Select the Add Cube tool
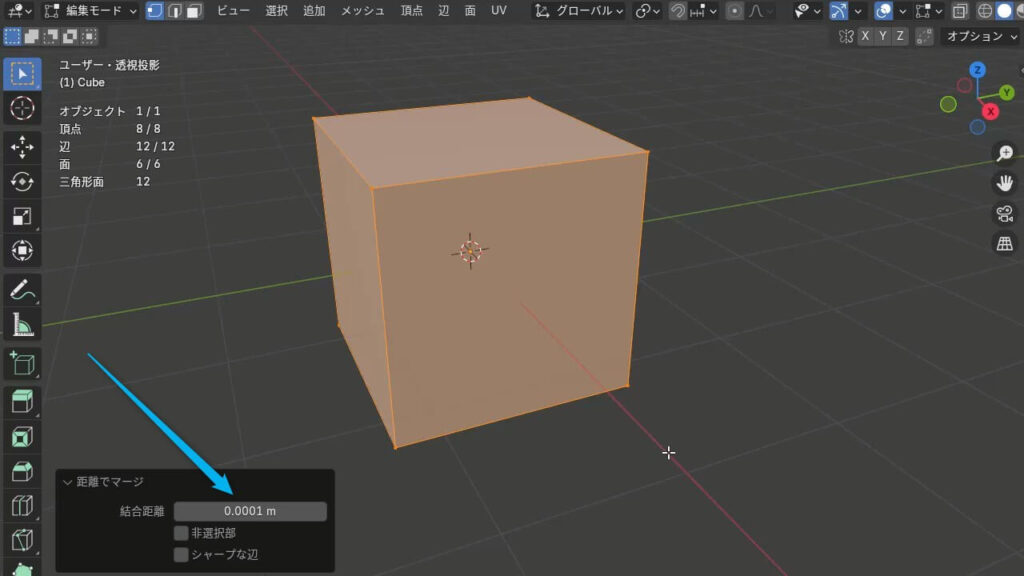 tap(22, 364)
